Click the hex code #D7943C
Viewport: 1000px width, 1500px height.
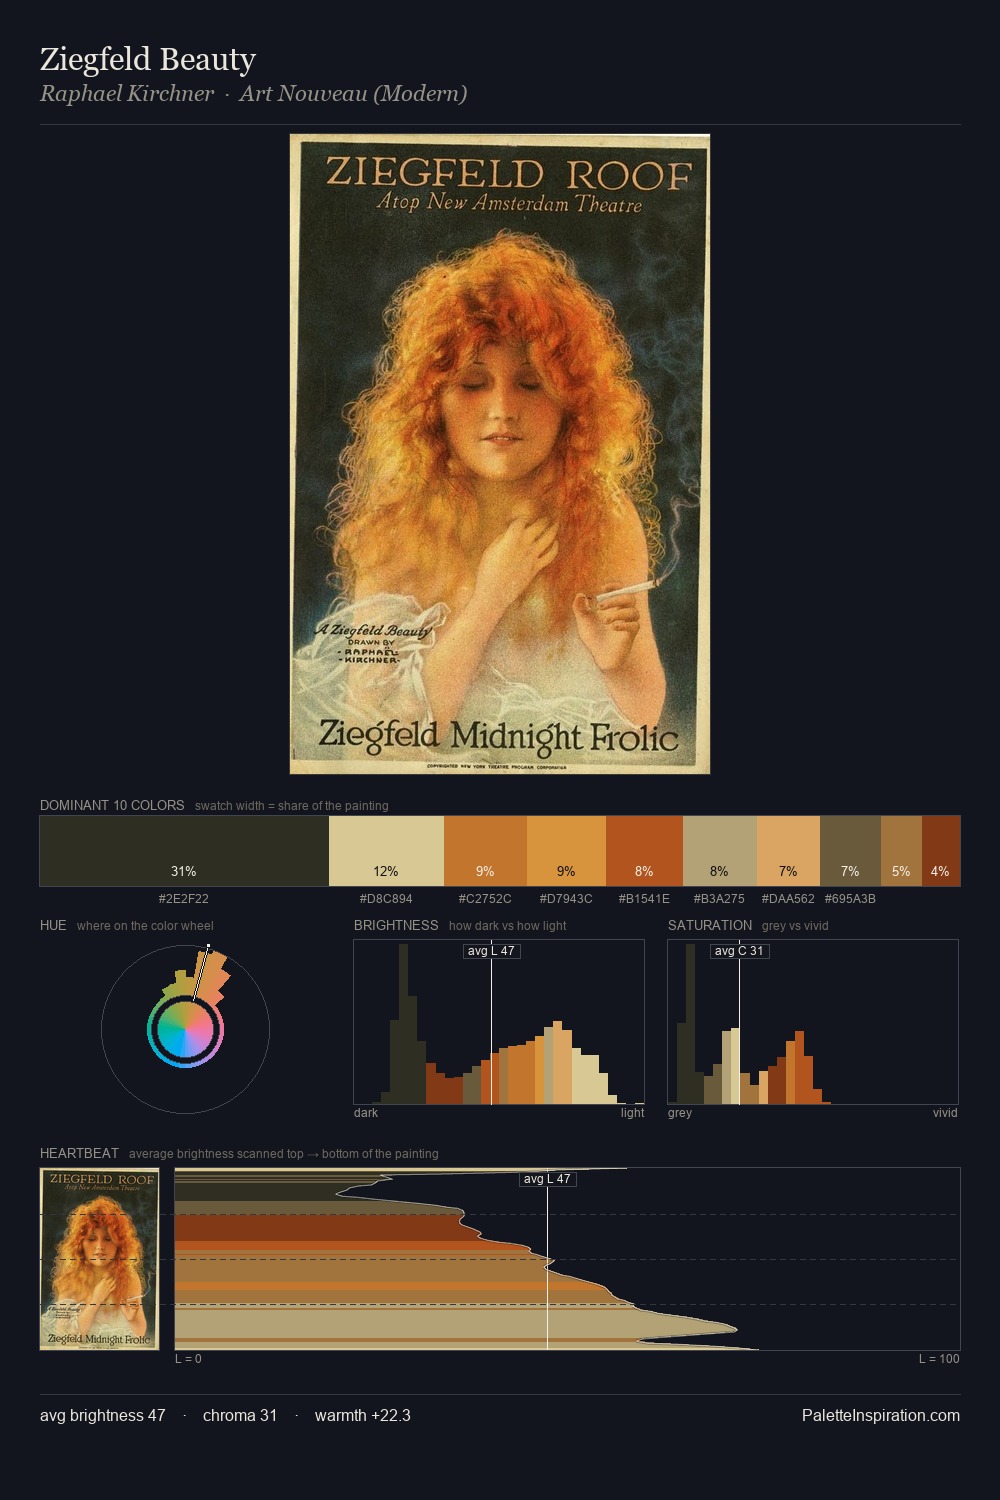coord(566,899)
